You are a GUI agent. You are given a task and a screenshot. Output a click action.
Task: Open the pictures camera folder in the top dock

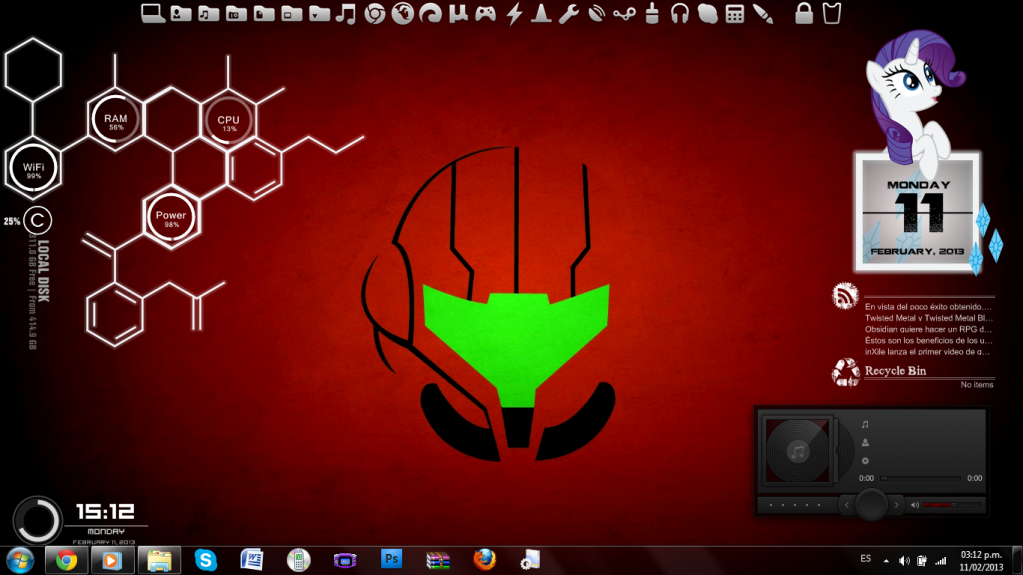click(236, 14)
